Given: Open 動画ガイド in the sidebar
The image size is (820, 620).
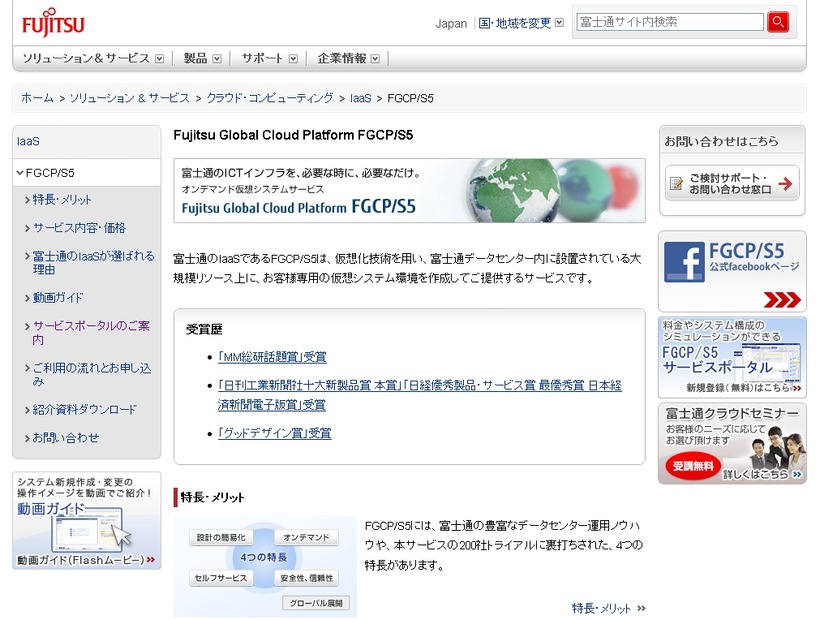Looking at the screenshot, I should [x=58, y=297].
